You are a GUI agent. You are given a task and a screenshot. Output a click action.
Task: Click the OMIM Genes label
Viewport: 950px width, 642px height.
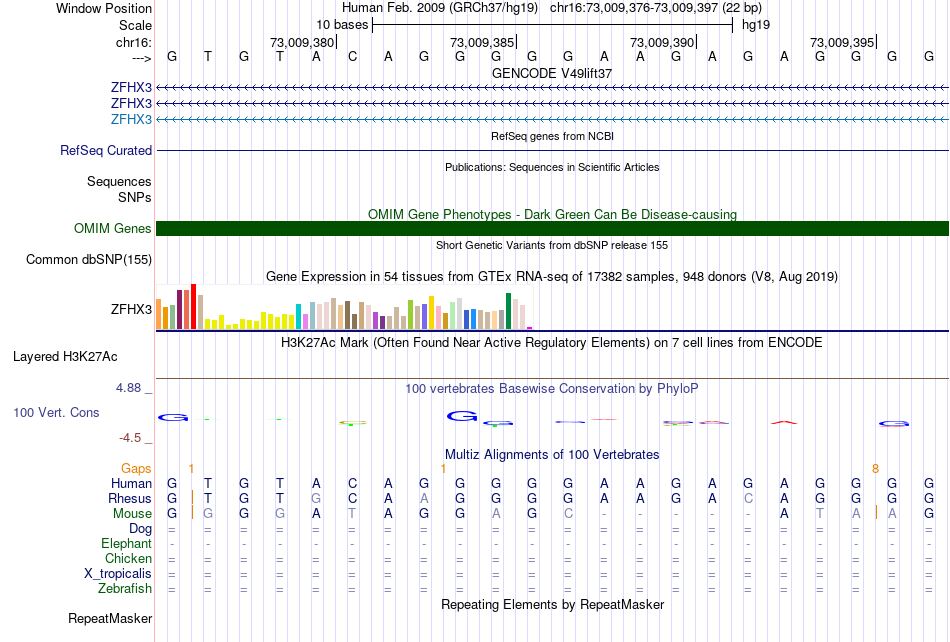113,228
